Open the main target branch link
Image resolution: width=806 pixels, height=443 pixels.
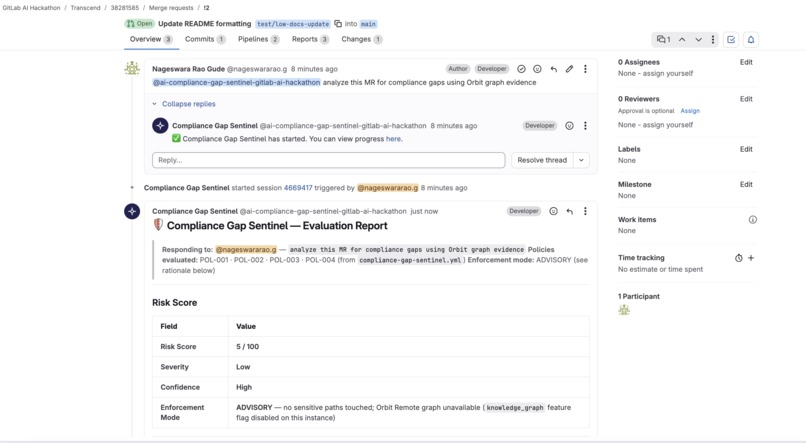[x=368, y=24]
